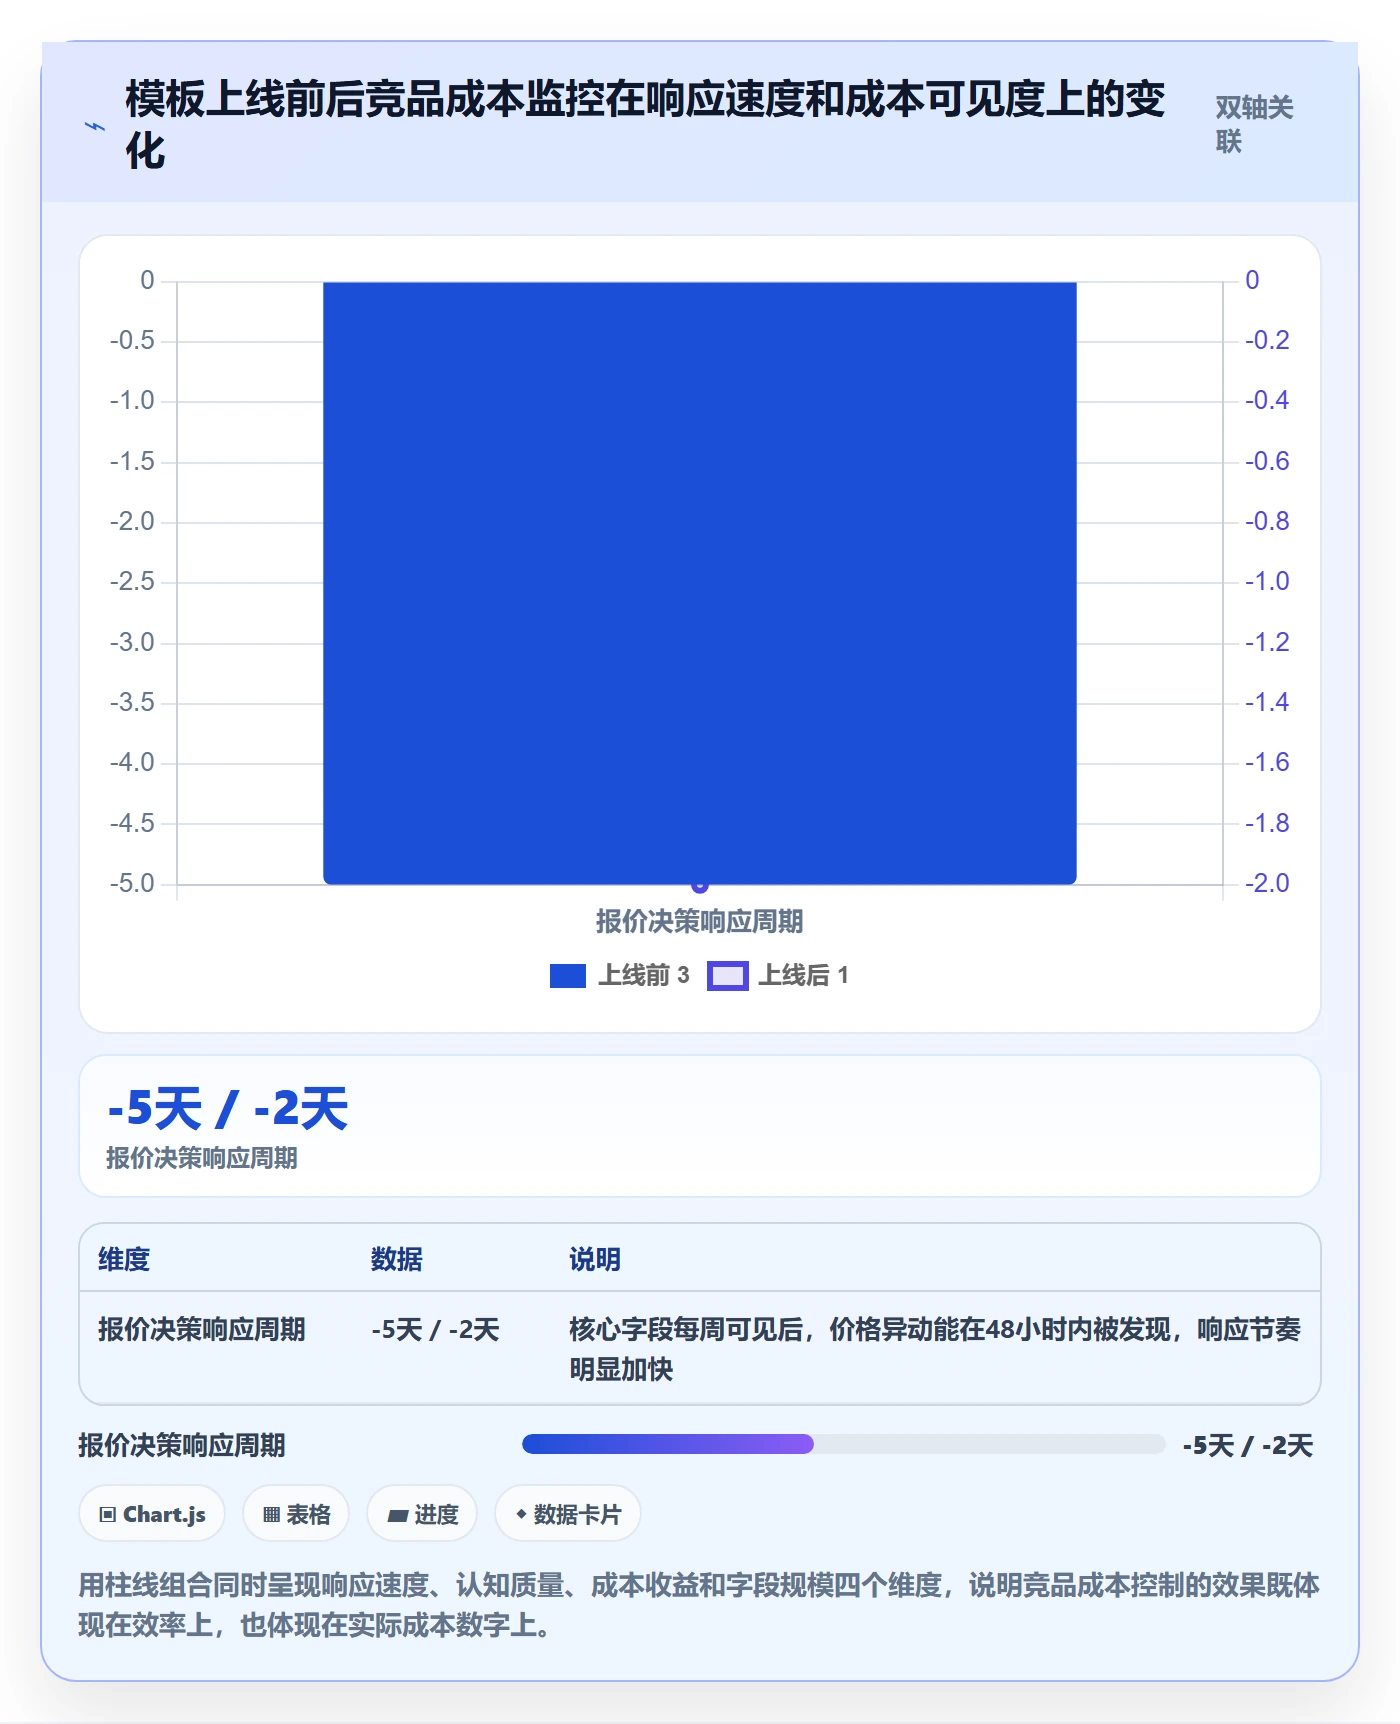Click the 报价决策响应周期 progress bar
Viewport: 1400px width, 1724px height.
[x=843, y=1444]
